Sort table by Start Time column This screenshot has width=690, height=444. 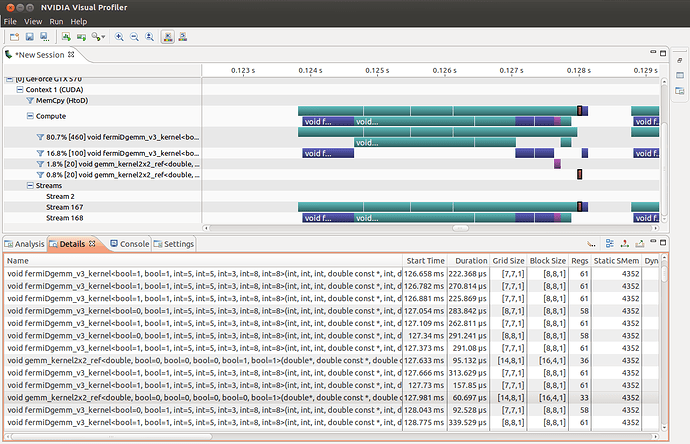coord(425,261)
